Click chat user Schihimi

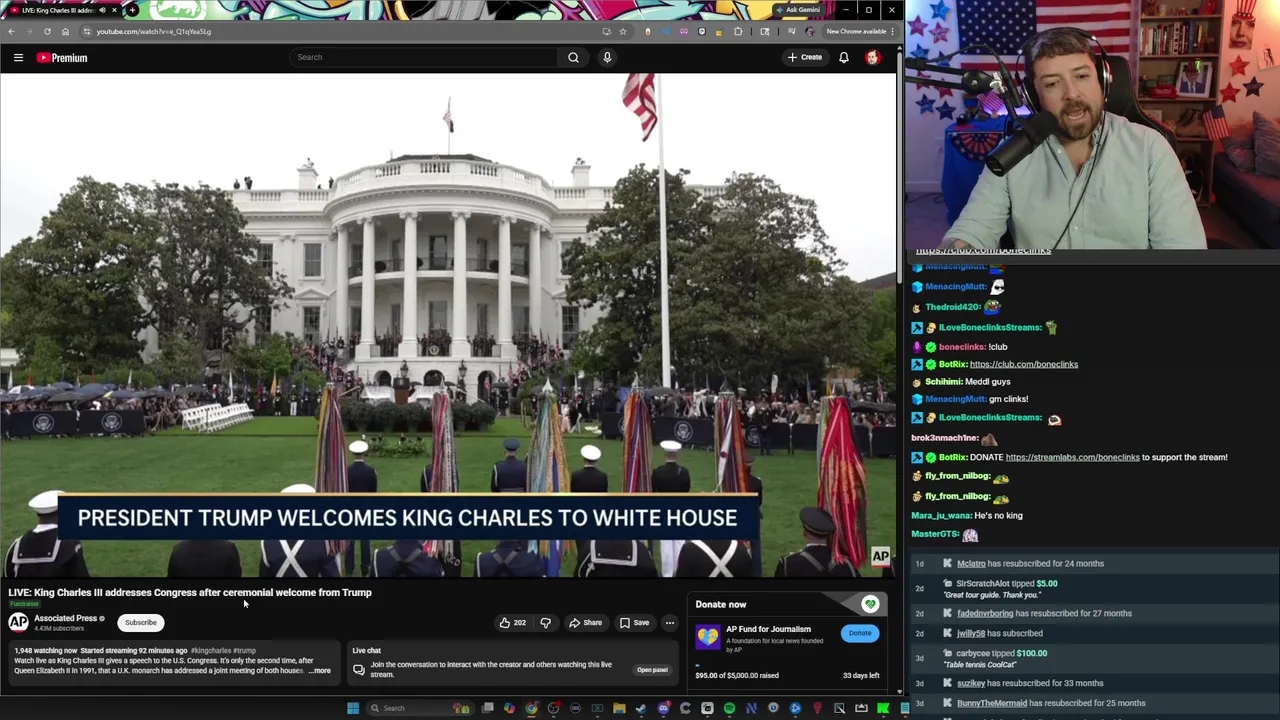click(x=943, y=382)
